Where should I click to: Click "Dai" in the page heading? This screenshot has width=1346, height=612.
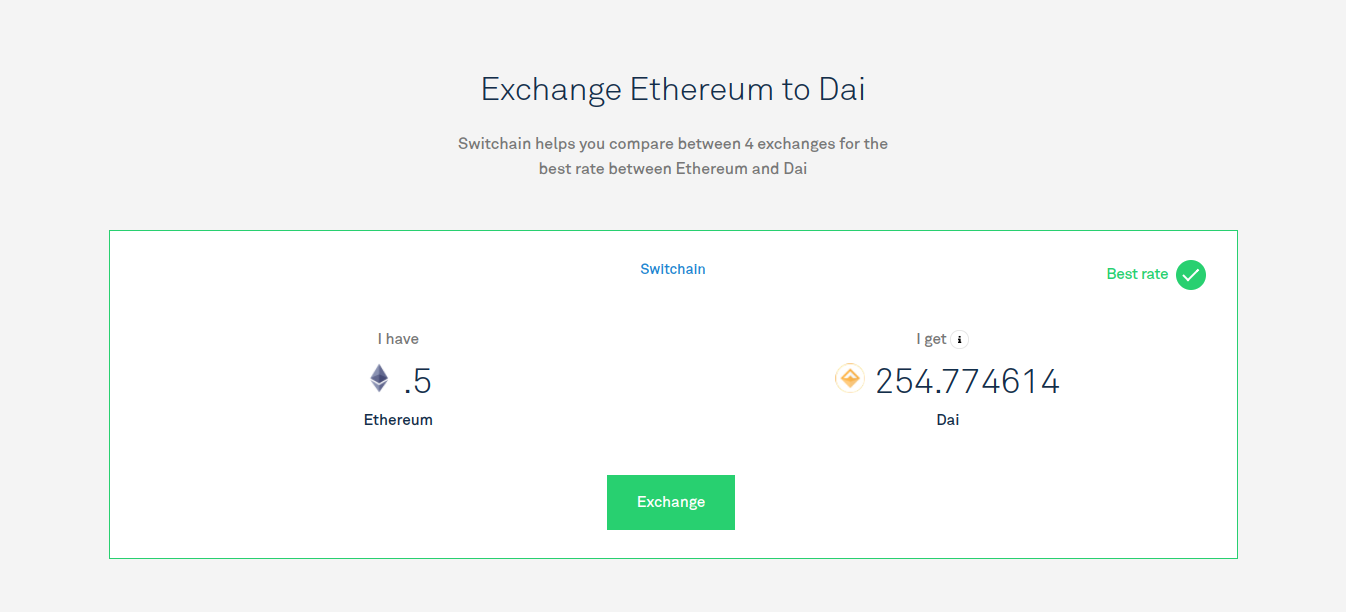coord(841,90)
